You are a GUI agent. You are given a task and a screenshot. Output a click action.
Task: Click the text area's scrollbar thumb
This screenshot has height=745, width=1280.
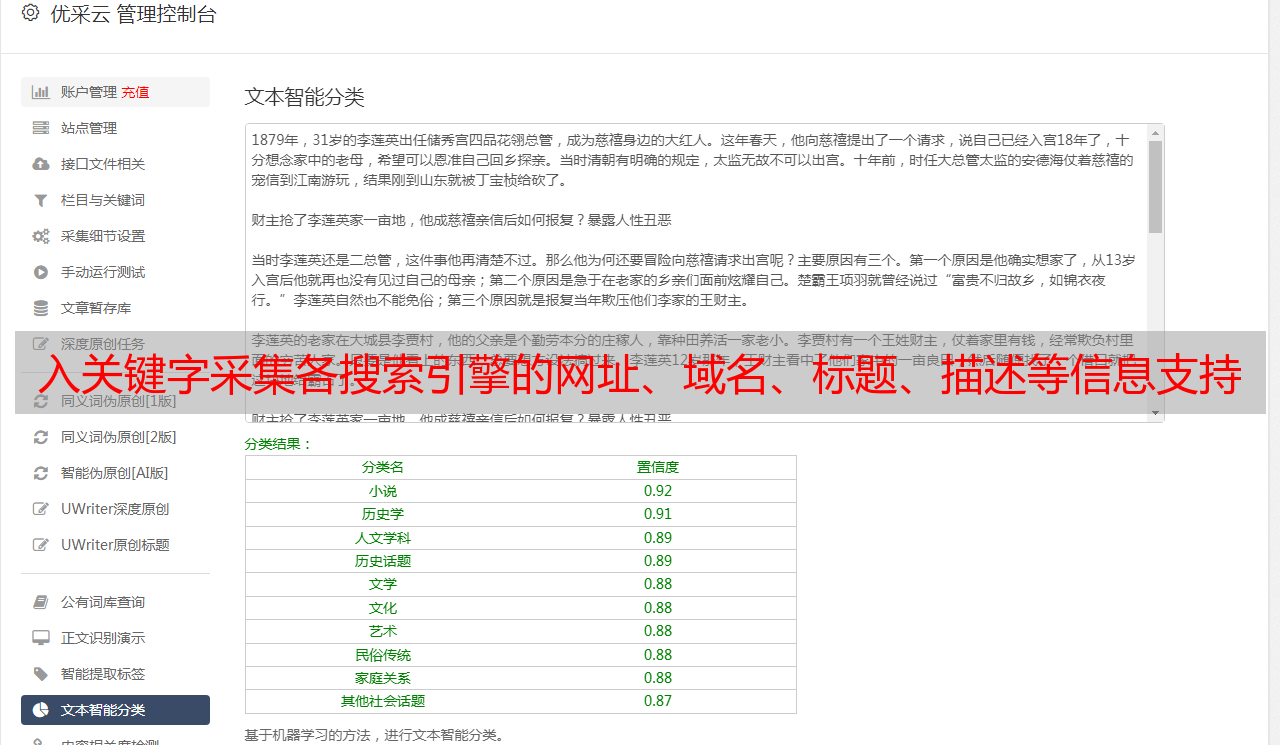coord(1156,186)
